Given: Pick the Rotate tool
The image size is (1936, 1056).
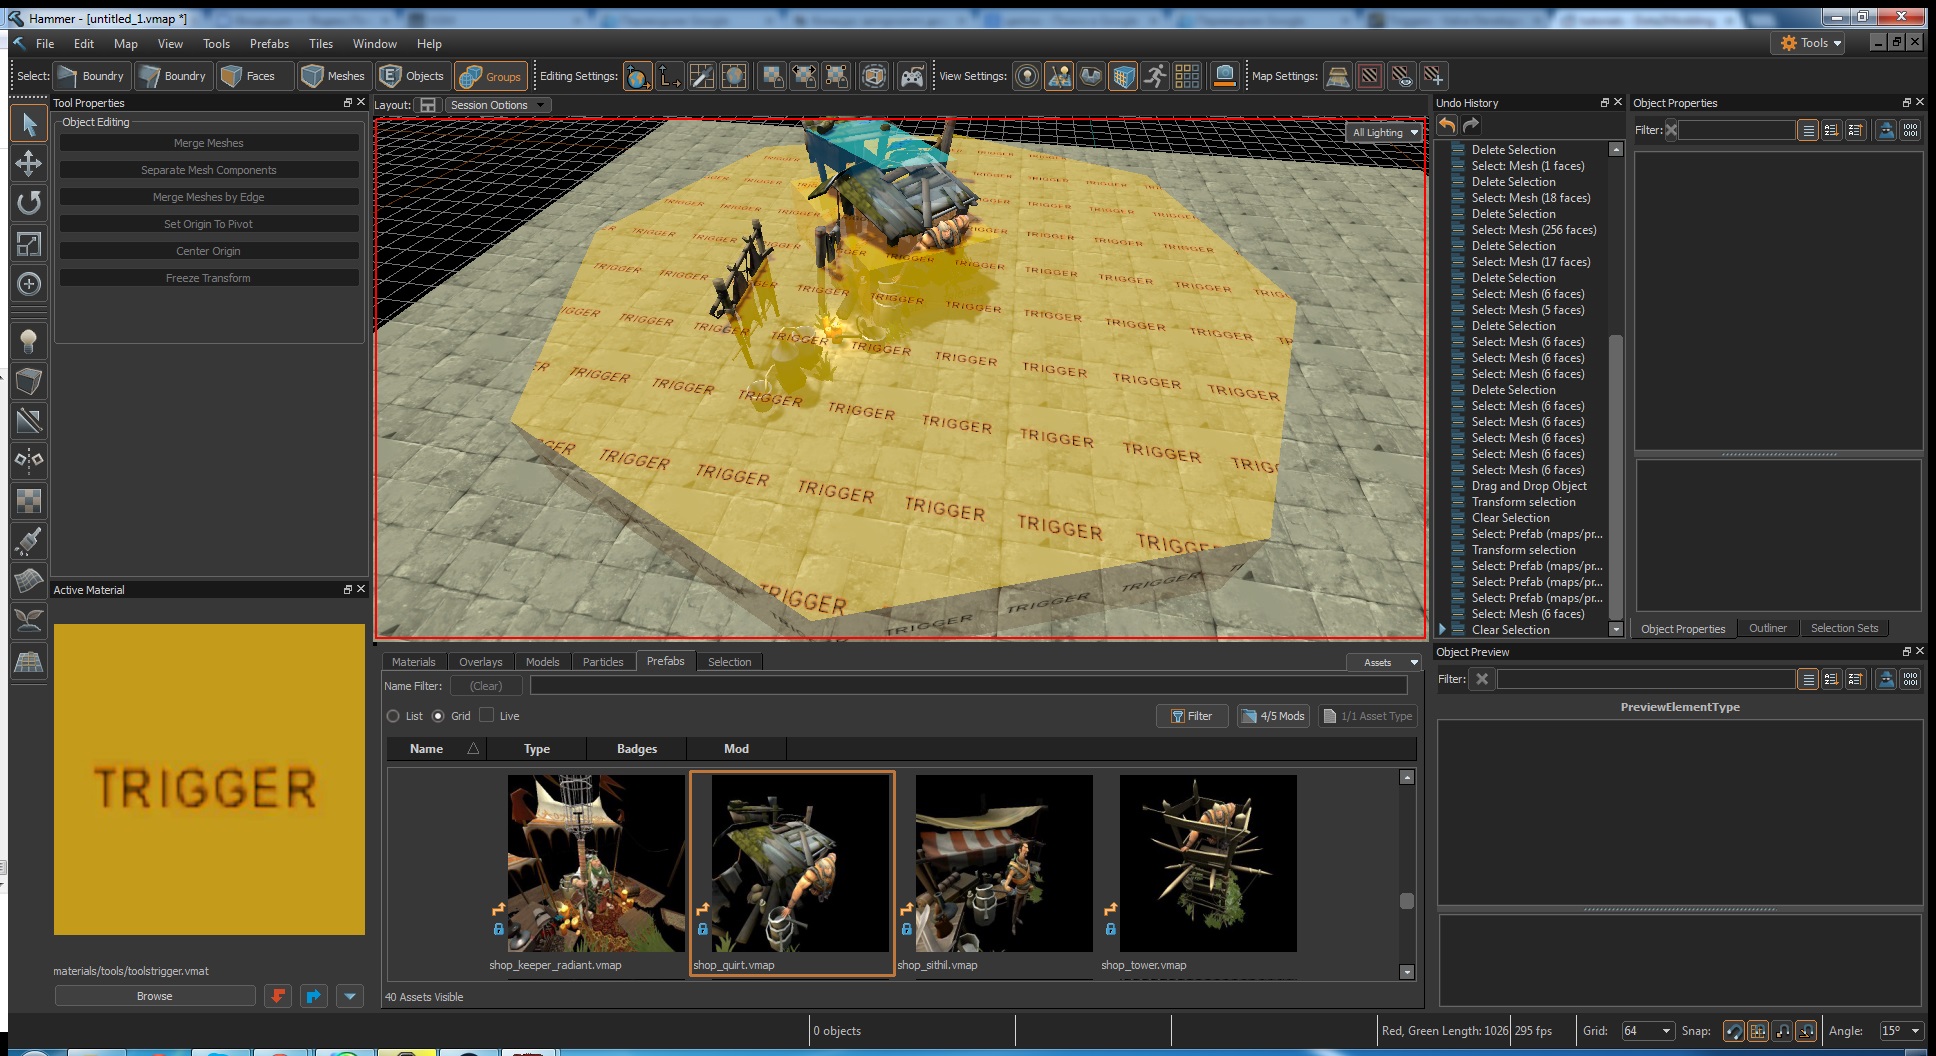Looking at the screenshot, I should click(29, 203).
